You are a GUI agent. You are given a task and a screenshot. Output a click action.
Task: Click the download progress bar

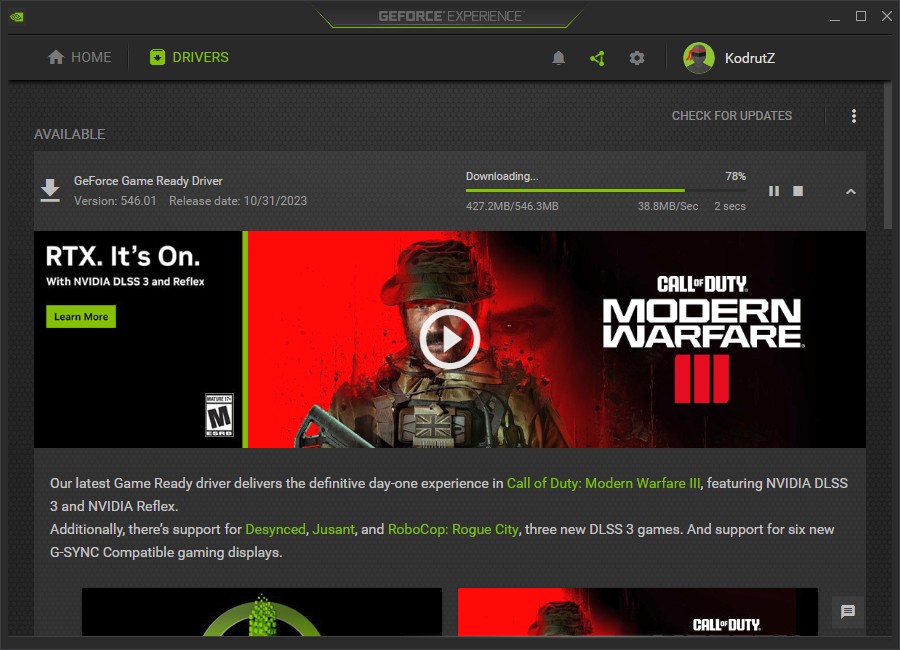[x=606, y=190]
